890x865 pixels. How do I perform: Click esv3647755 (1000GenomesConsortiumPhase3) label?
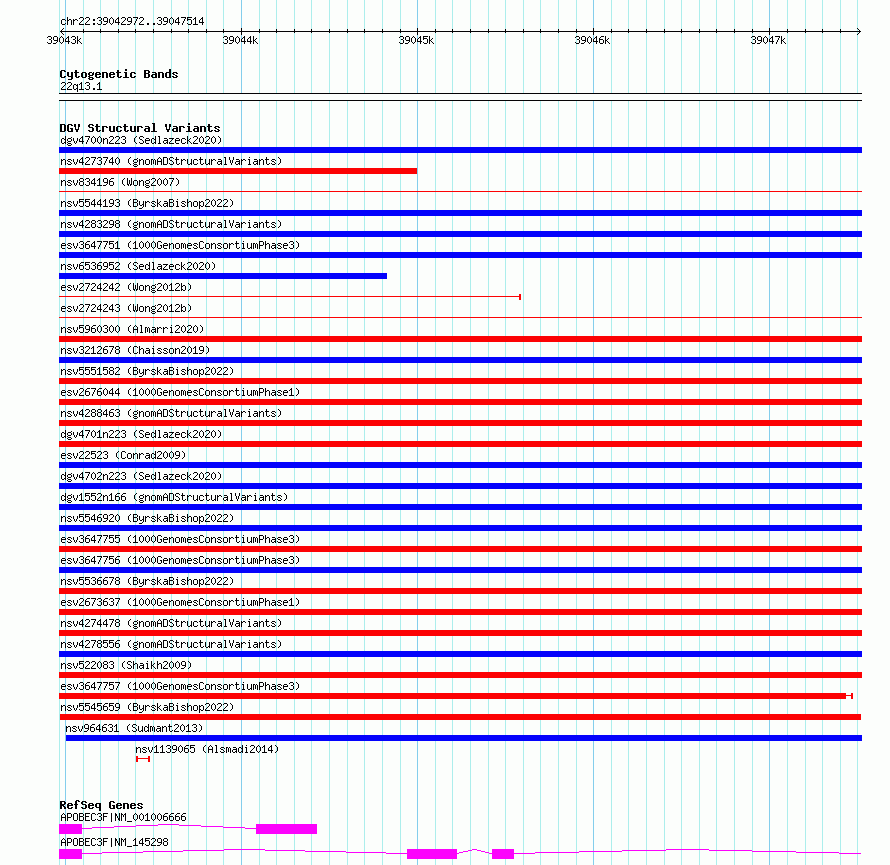tap(180, 539)
